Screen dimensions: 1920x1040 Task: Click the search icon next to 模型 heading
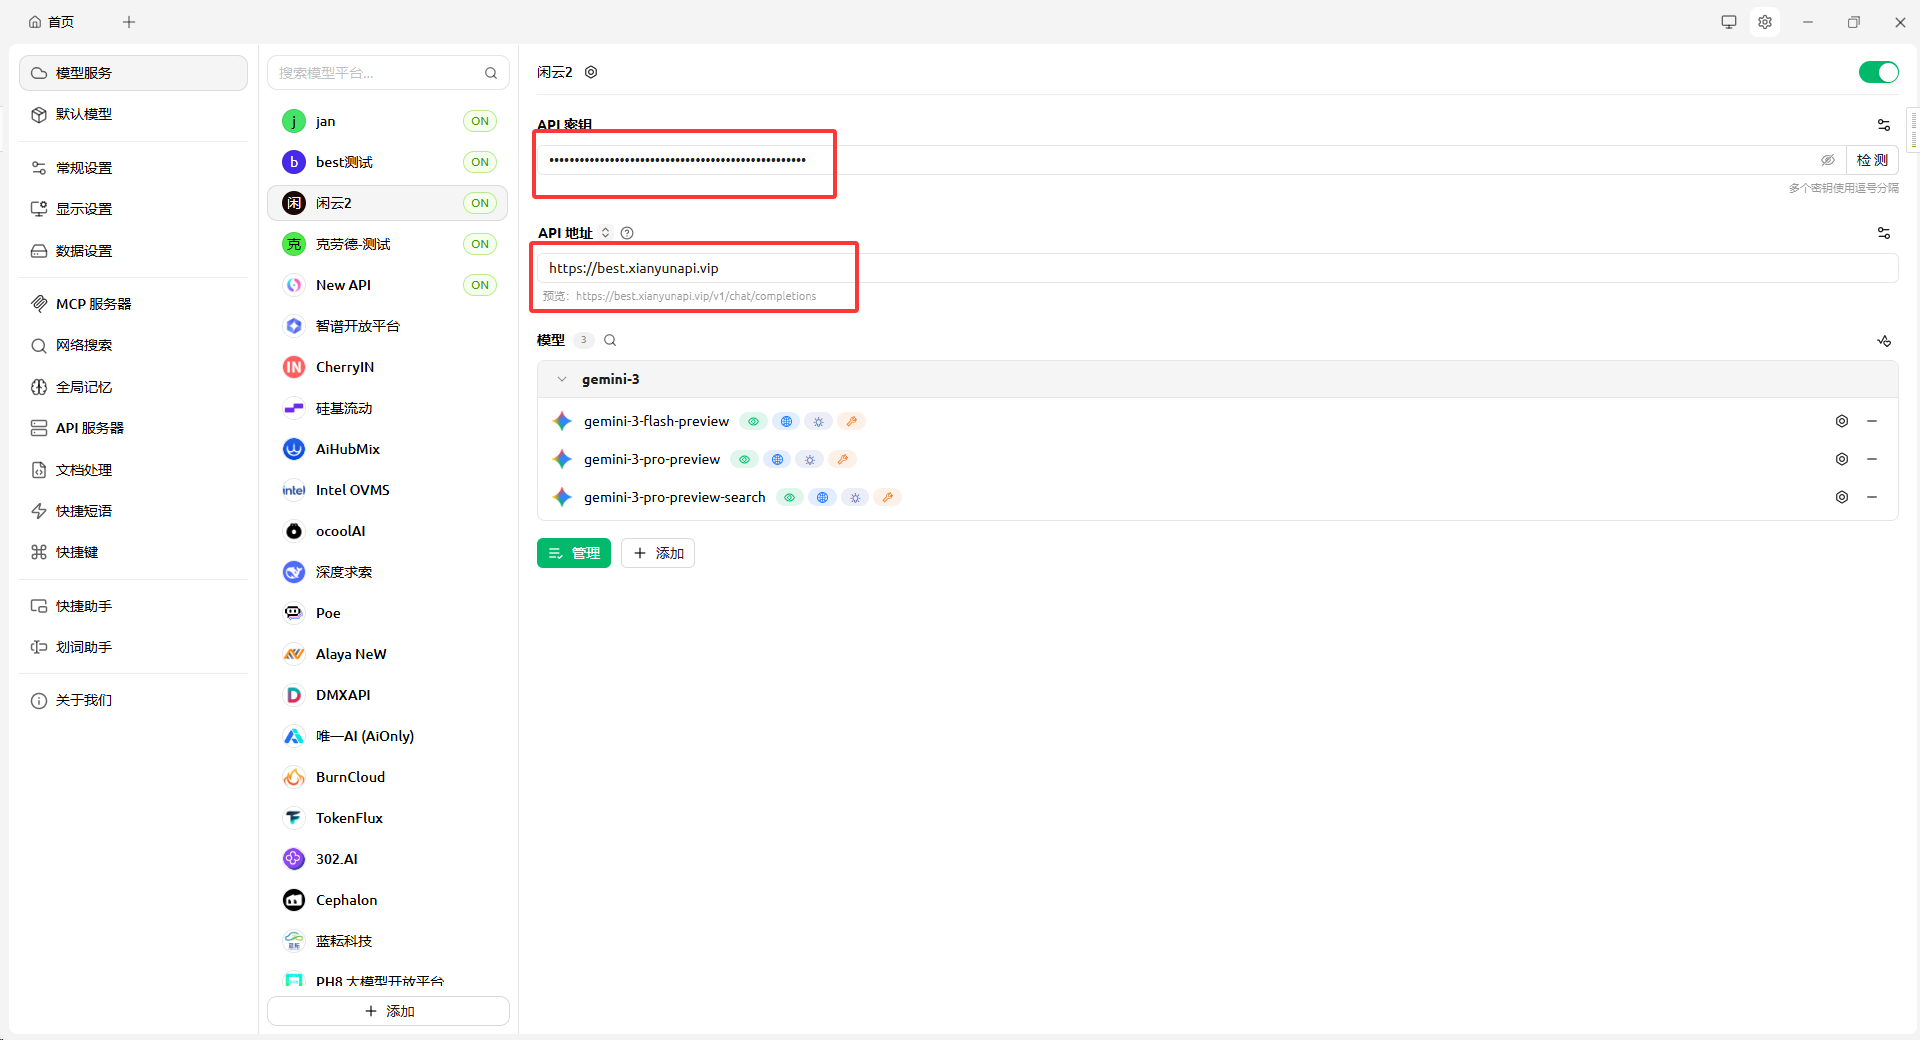(x=610, y=340)
